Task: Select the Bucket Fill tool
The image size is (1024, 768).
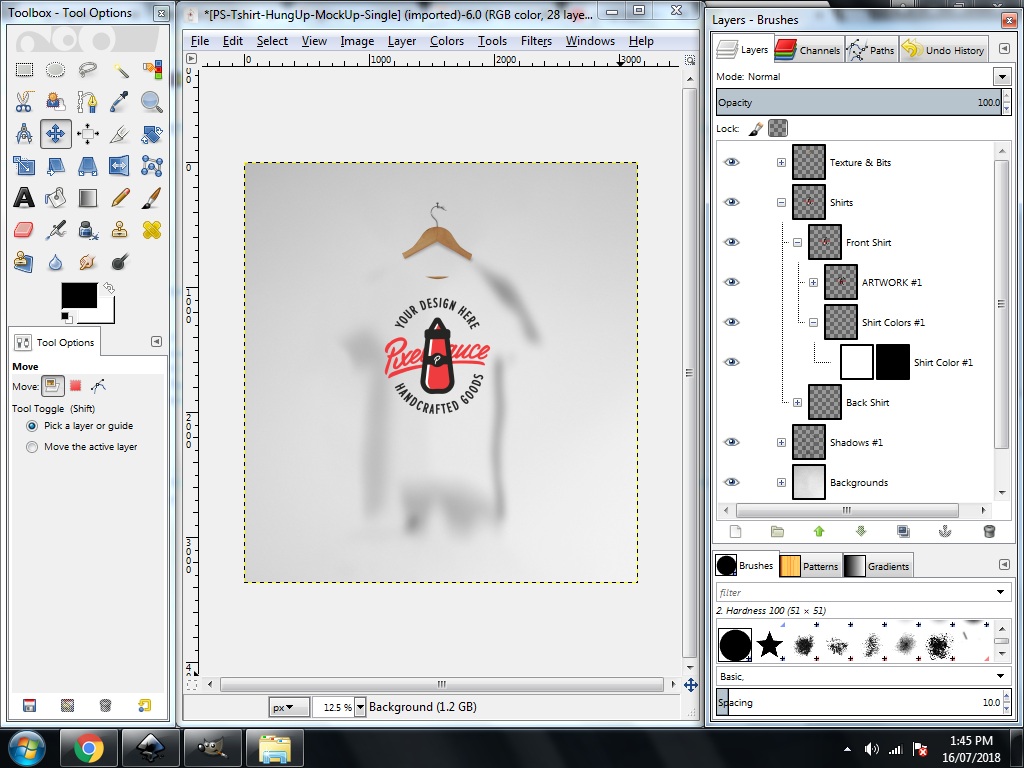Action: 56,198
